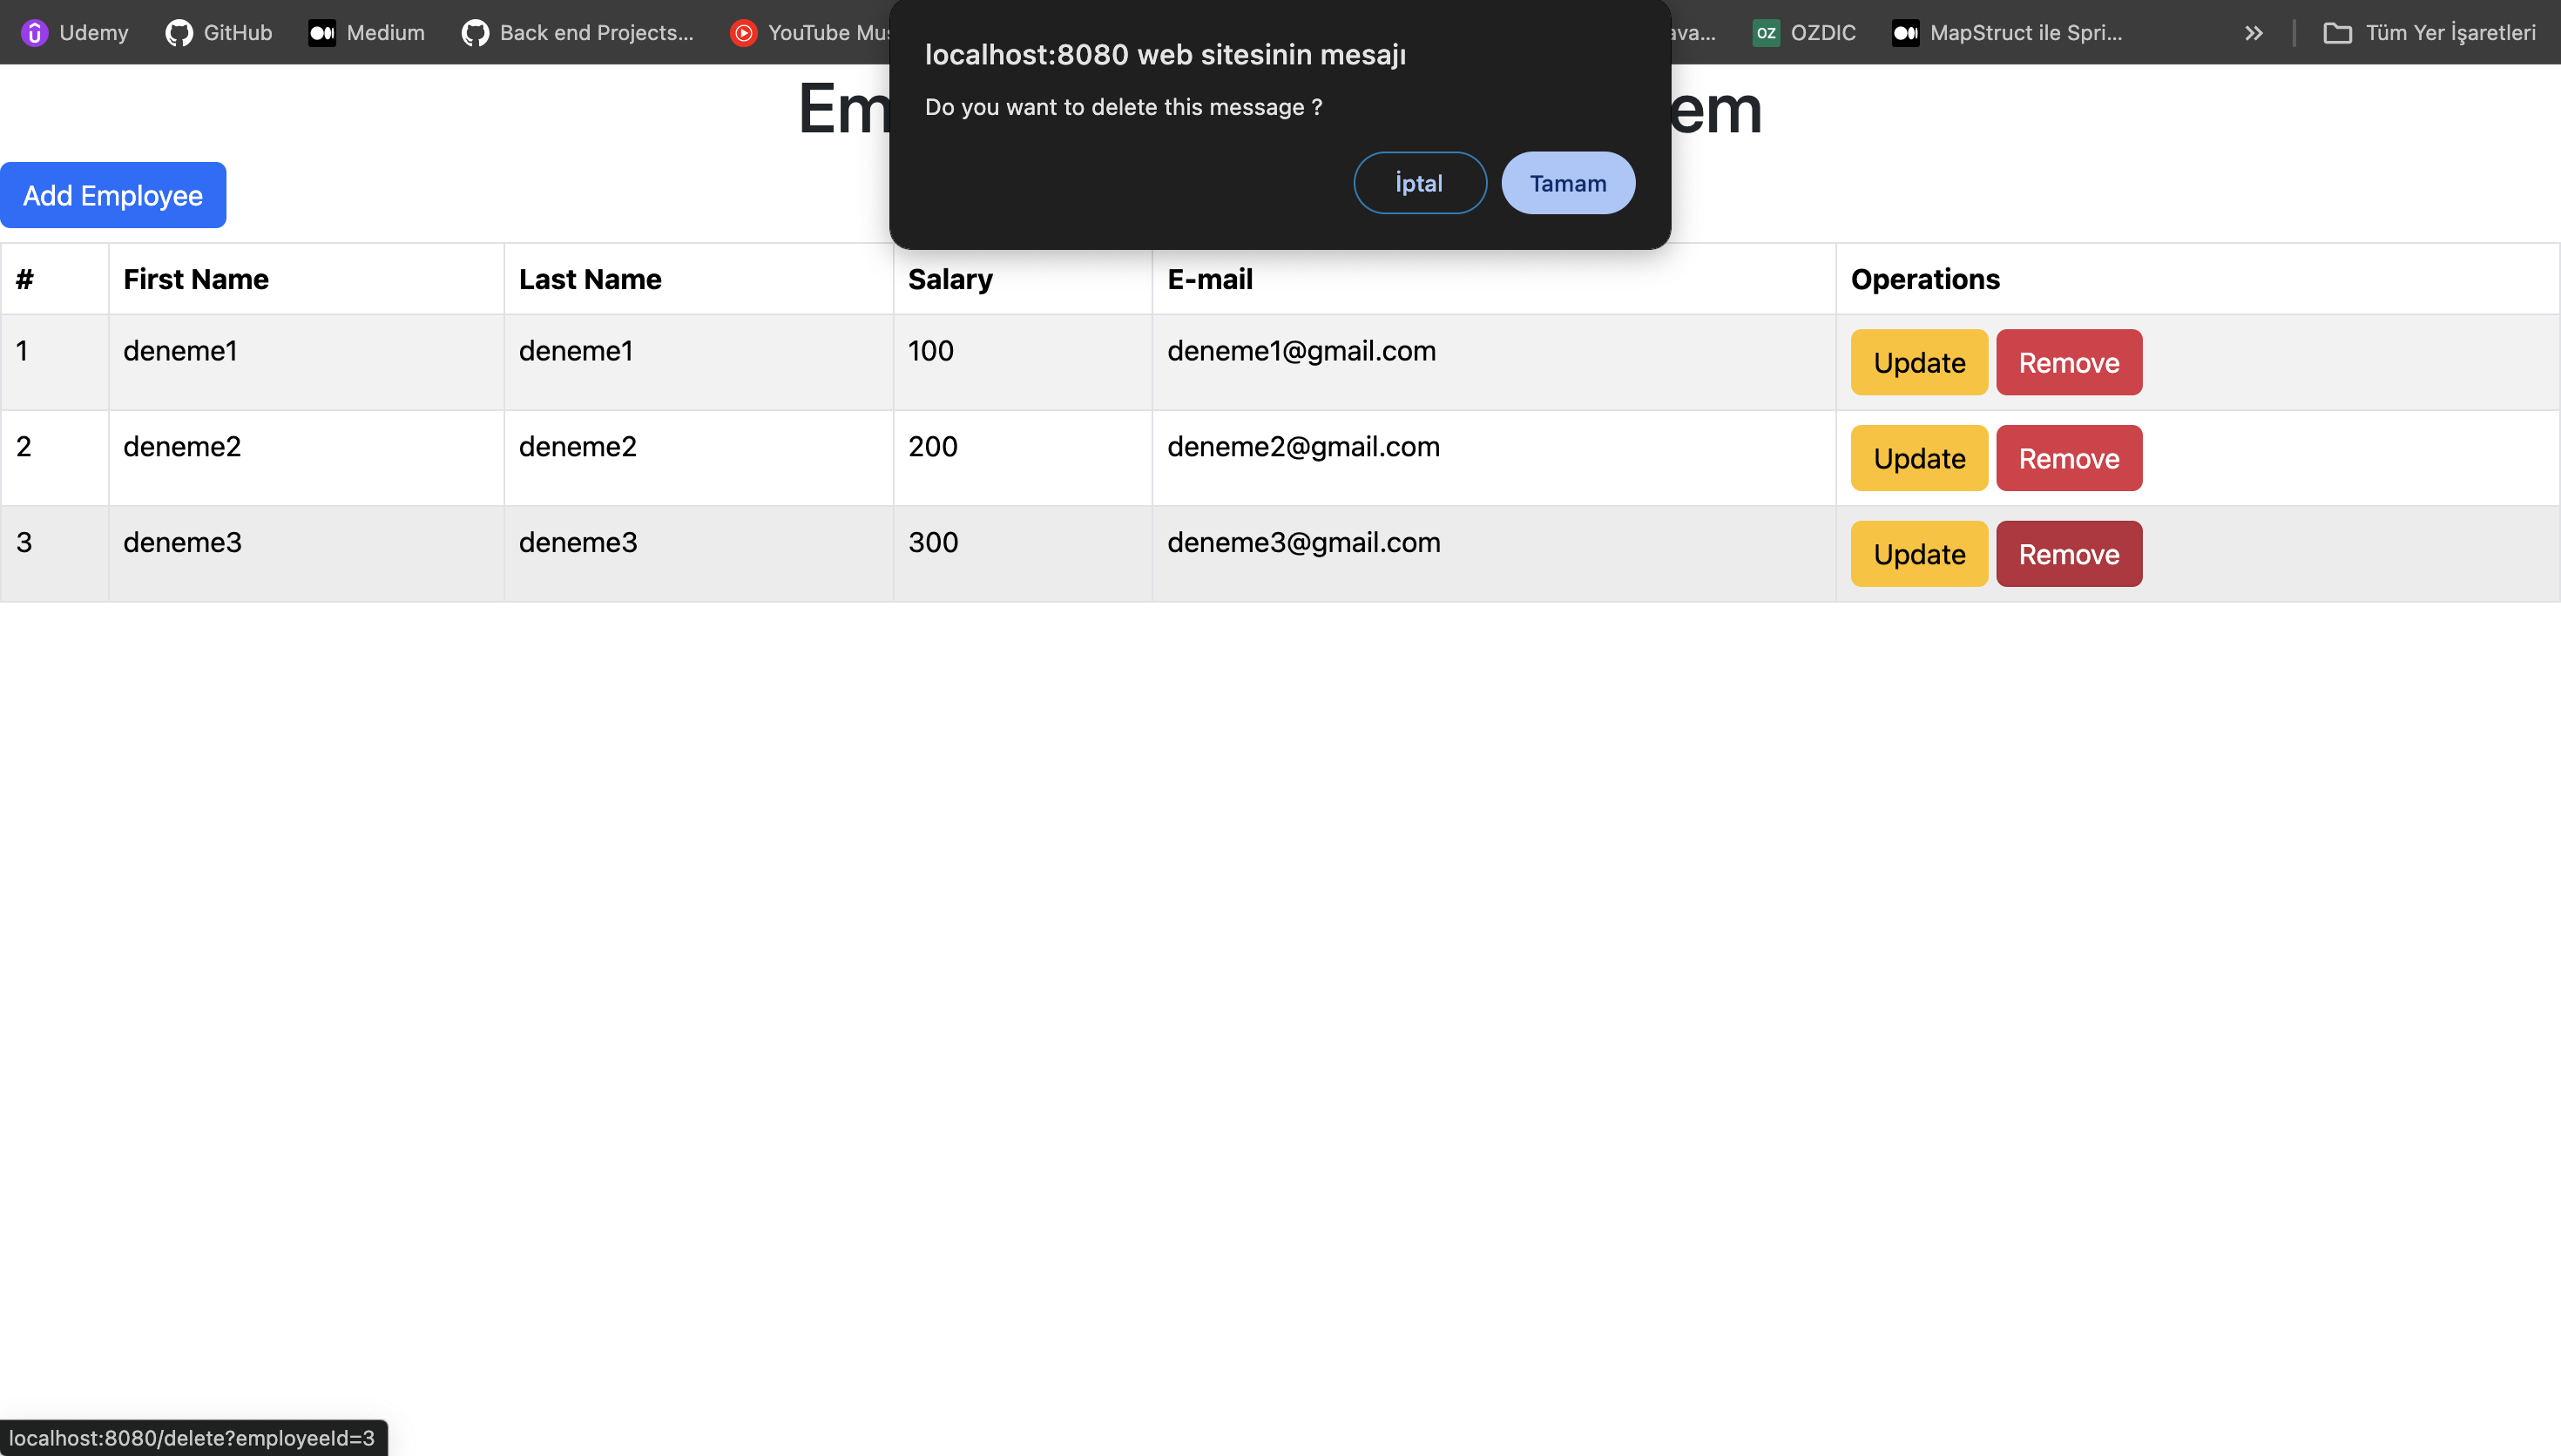Viewport: 2561px width, 1456px height.
Task: Click the deneme2@gmail.com email cell
Action: pos(1302,447)
